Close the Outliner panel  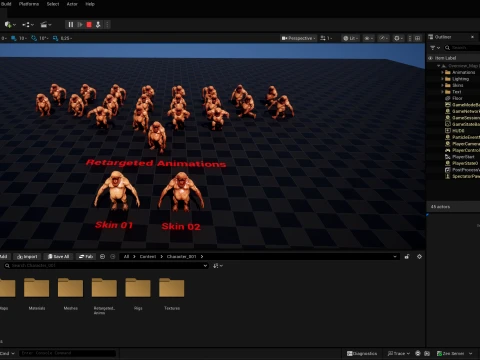coord(472,37)
